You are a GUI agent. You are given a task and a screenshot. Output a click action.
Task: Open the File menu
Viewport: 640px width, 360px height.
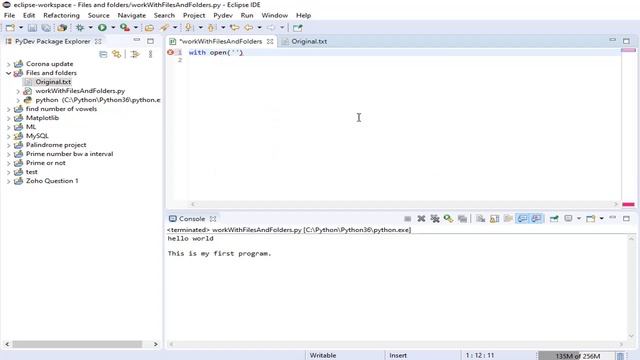9,15
